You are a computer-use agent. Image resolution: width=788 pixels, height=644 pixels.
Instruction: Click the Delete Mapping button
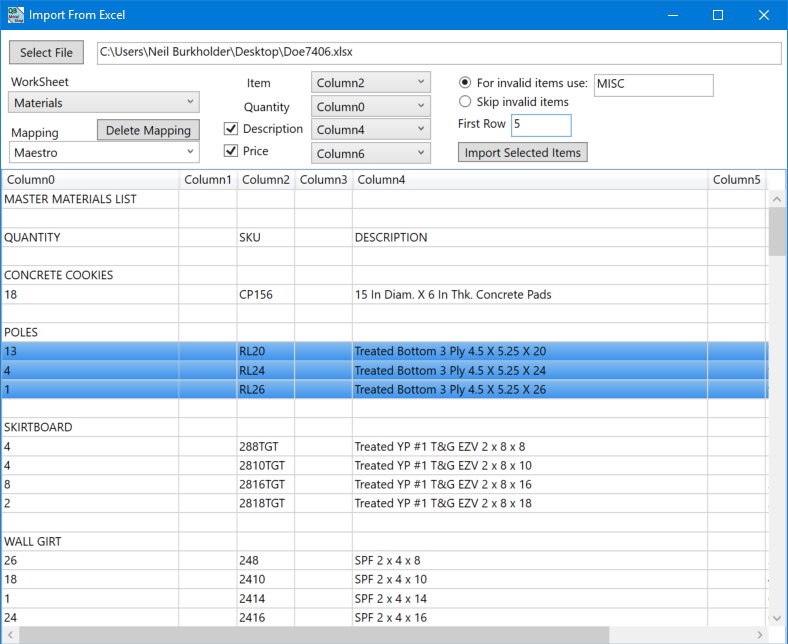click(x=149, y=130)
